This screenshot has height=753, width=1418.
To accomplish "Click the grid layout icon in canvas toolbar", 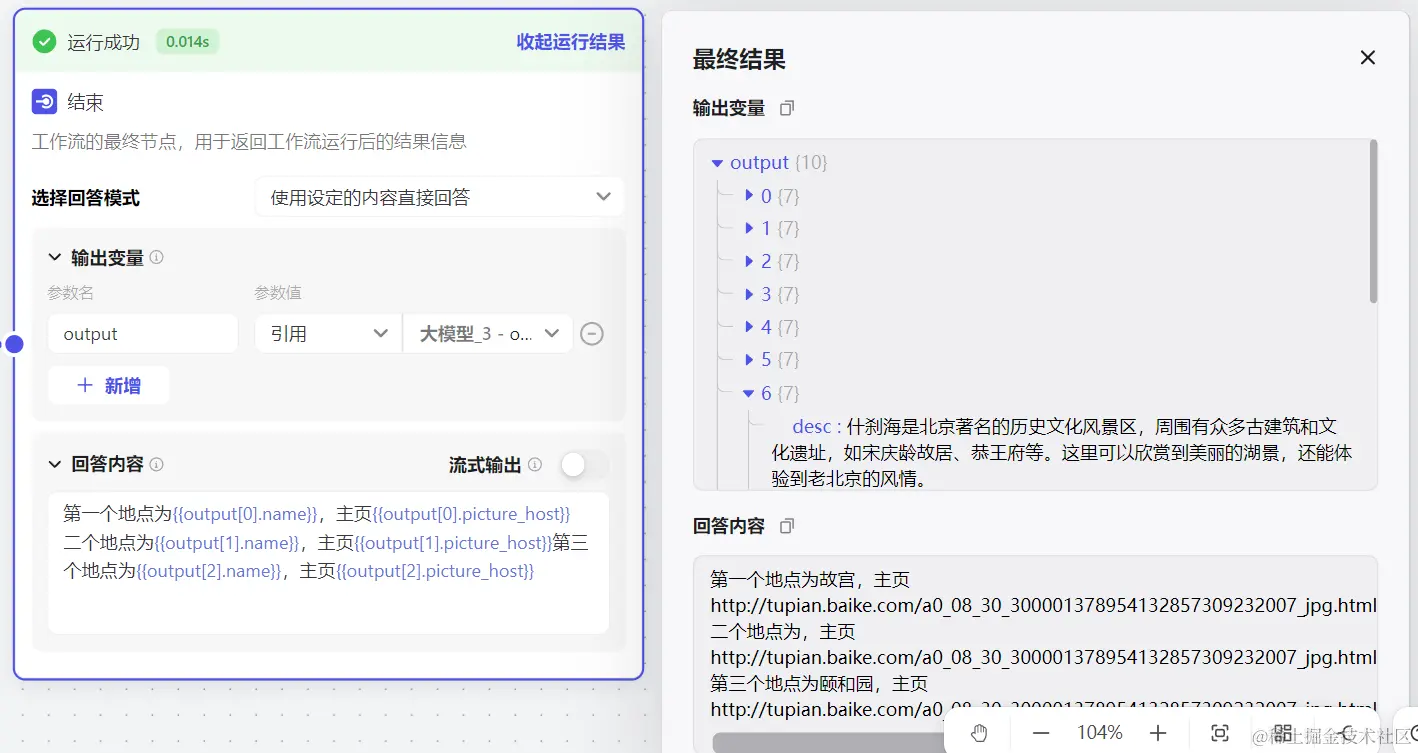I will (x=1282, y=733).
